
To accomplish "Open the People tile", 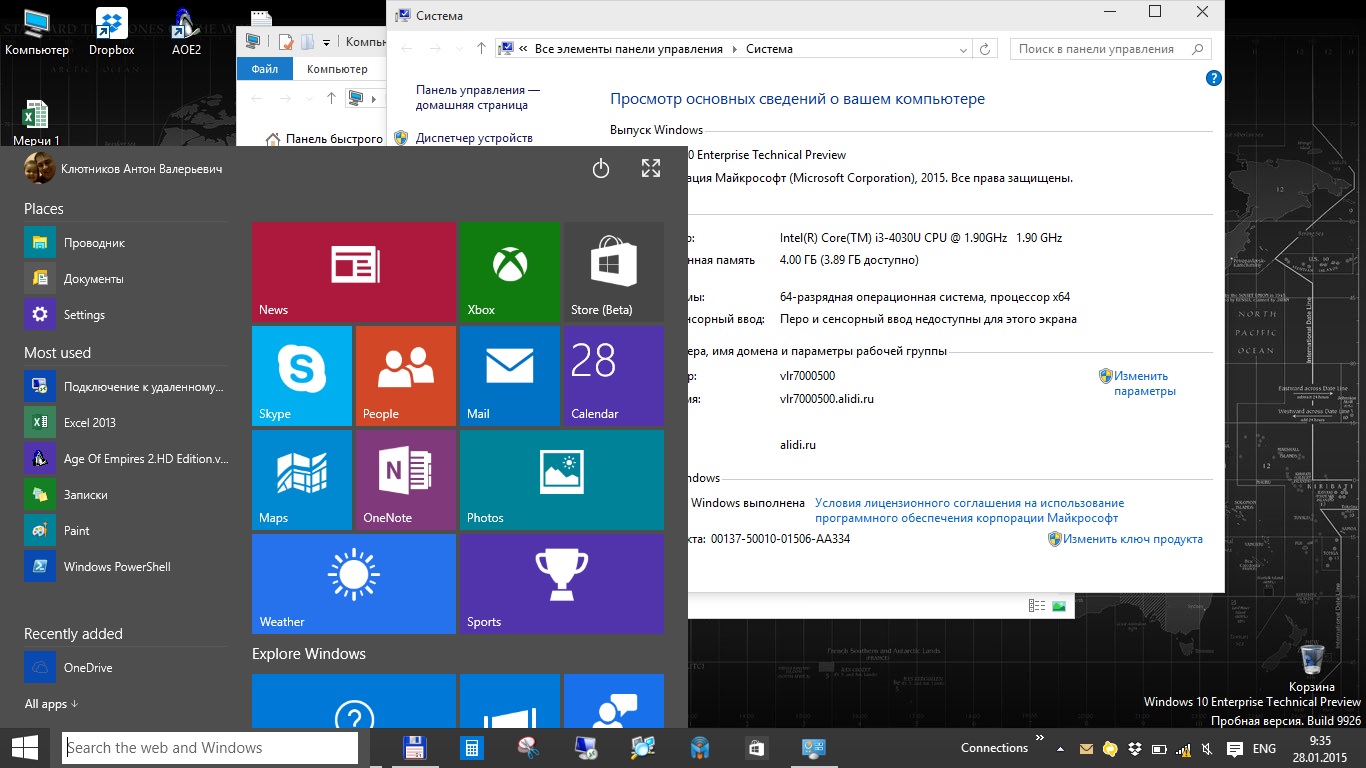I will pos(406,376).
